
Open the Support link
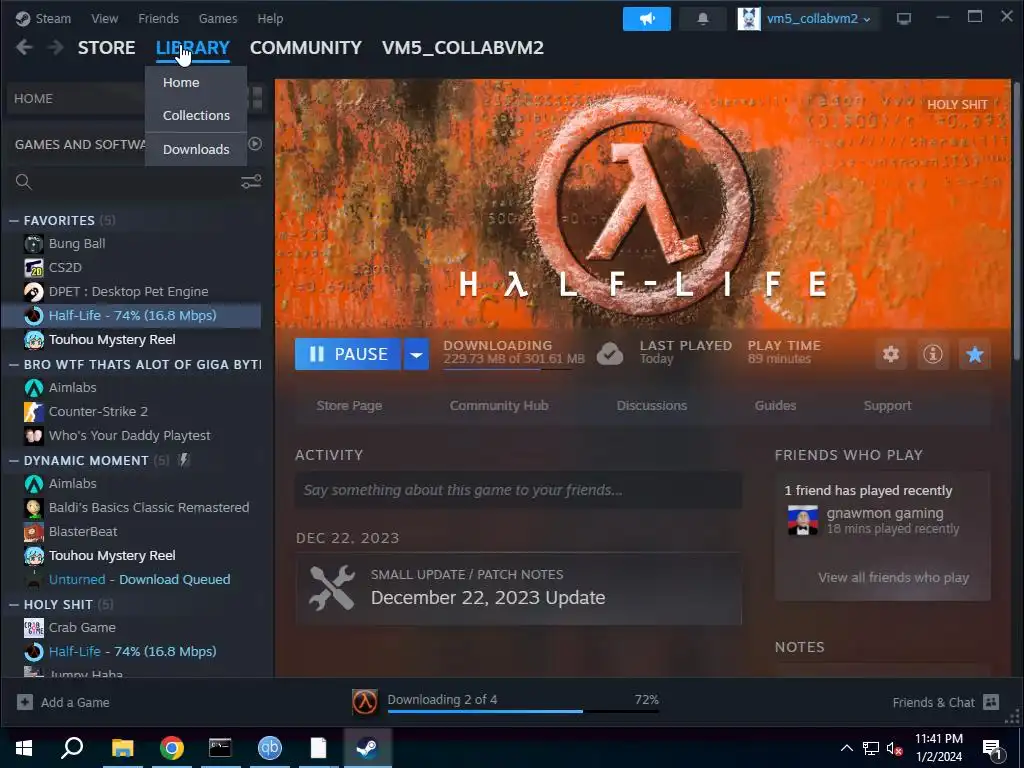[x=888, y=406]
